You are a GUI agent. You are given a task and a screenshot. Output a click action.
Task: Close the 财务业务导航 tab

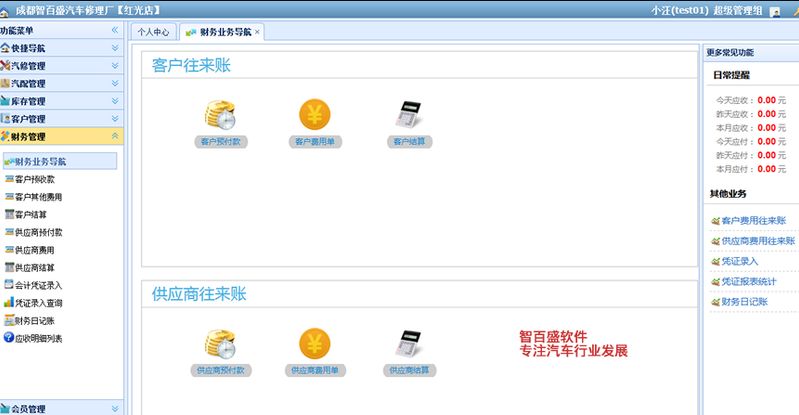pyautogui.click(x=257, y=32)
